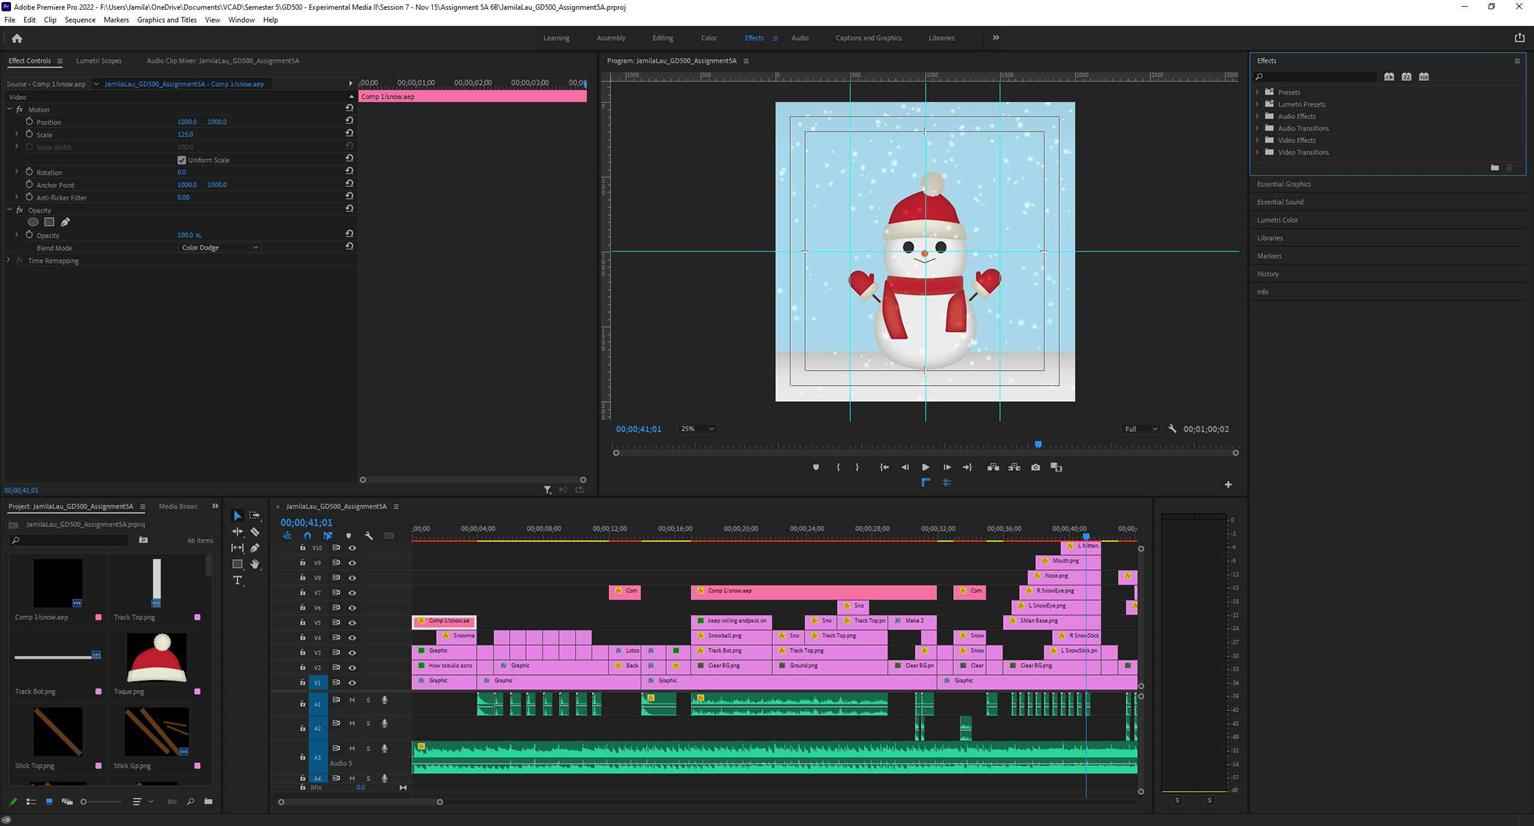The width and height of the screenshot is (1534, 826).
Task: Toggle lock on track V3
Action: (x=303, y=652)
